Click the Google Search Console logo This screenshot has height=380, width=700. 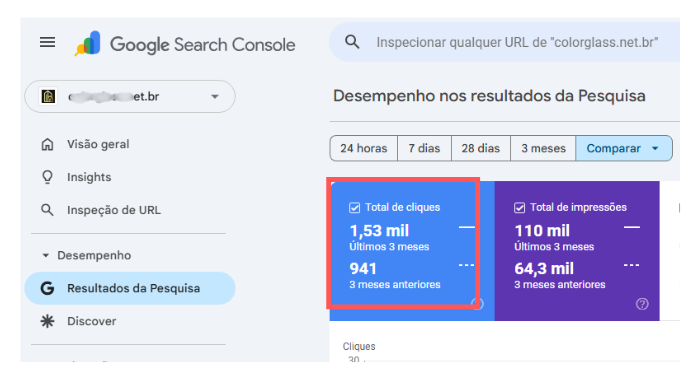(184, 44)
